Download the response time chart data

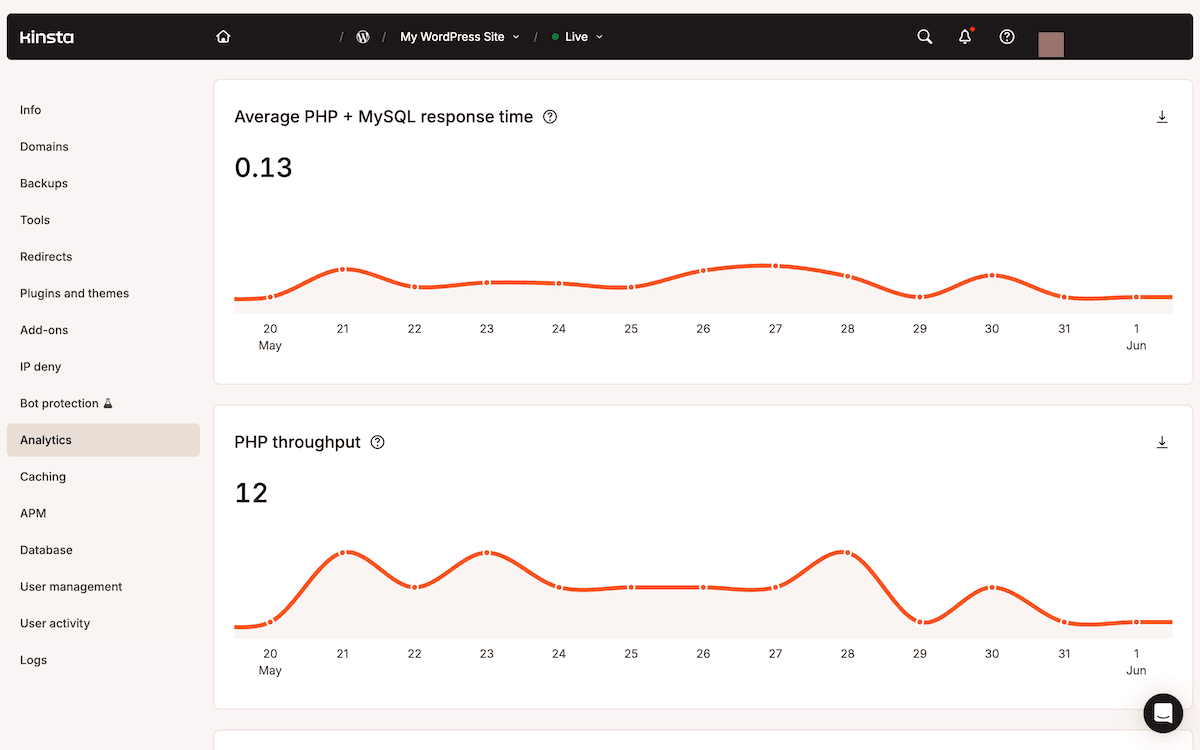(x=1162, y=117)
